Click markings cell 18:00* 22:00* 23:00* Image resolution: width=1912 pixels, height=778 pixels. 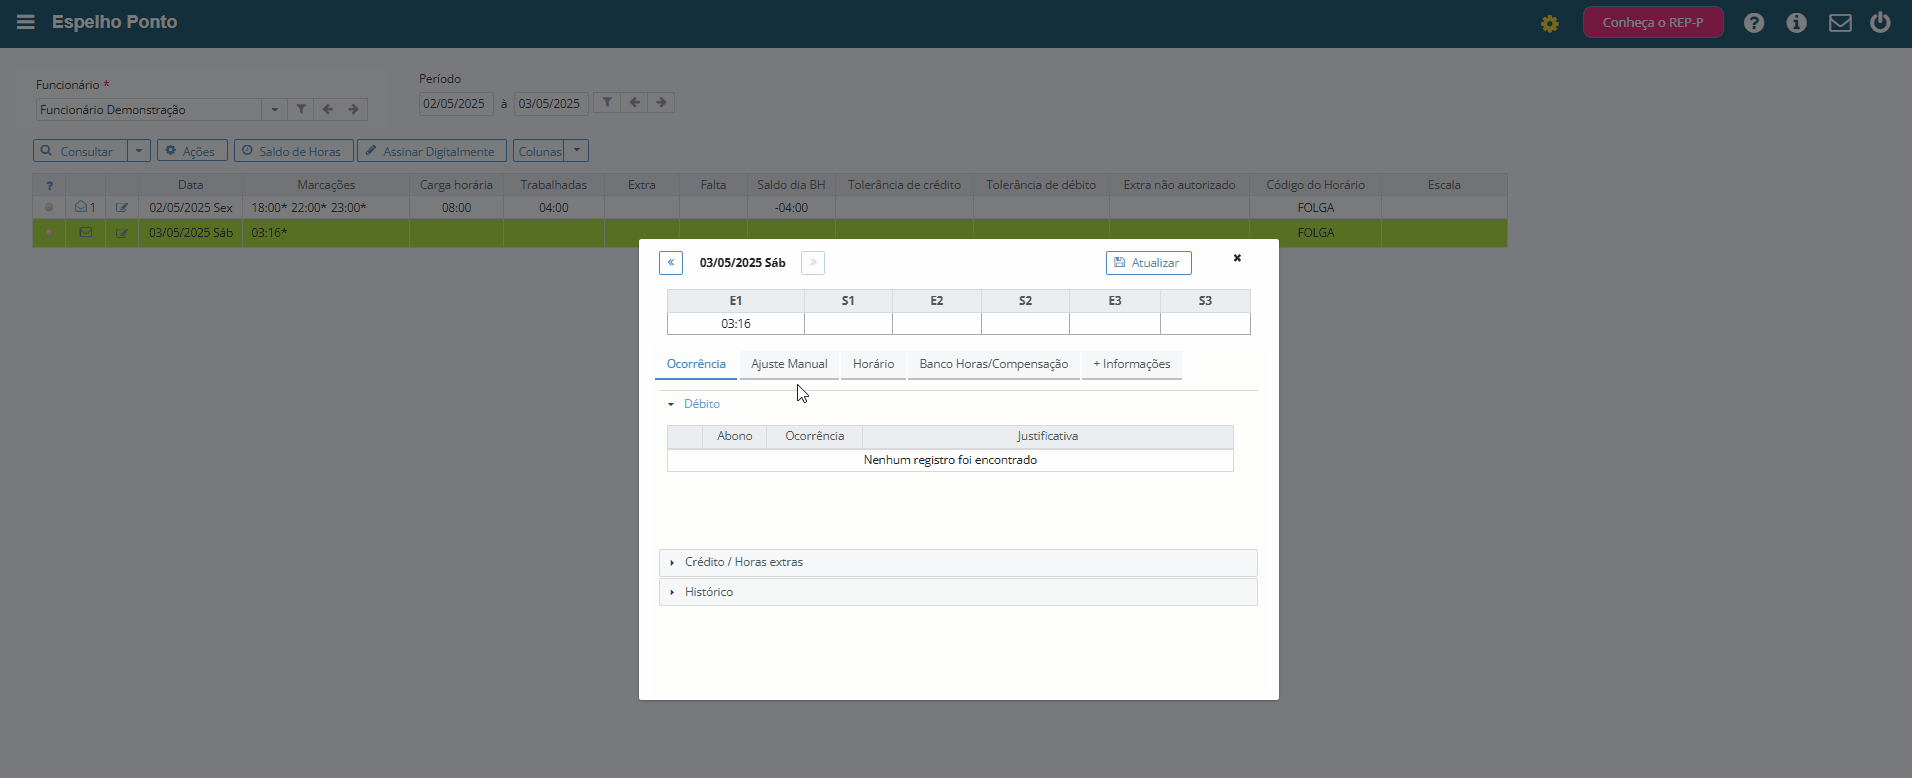click(x=326, y=207)
